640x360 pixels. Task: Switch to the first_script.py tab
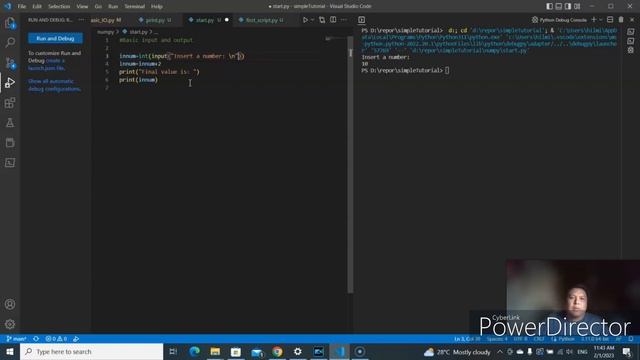coord(261,20)
